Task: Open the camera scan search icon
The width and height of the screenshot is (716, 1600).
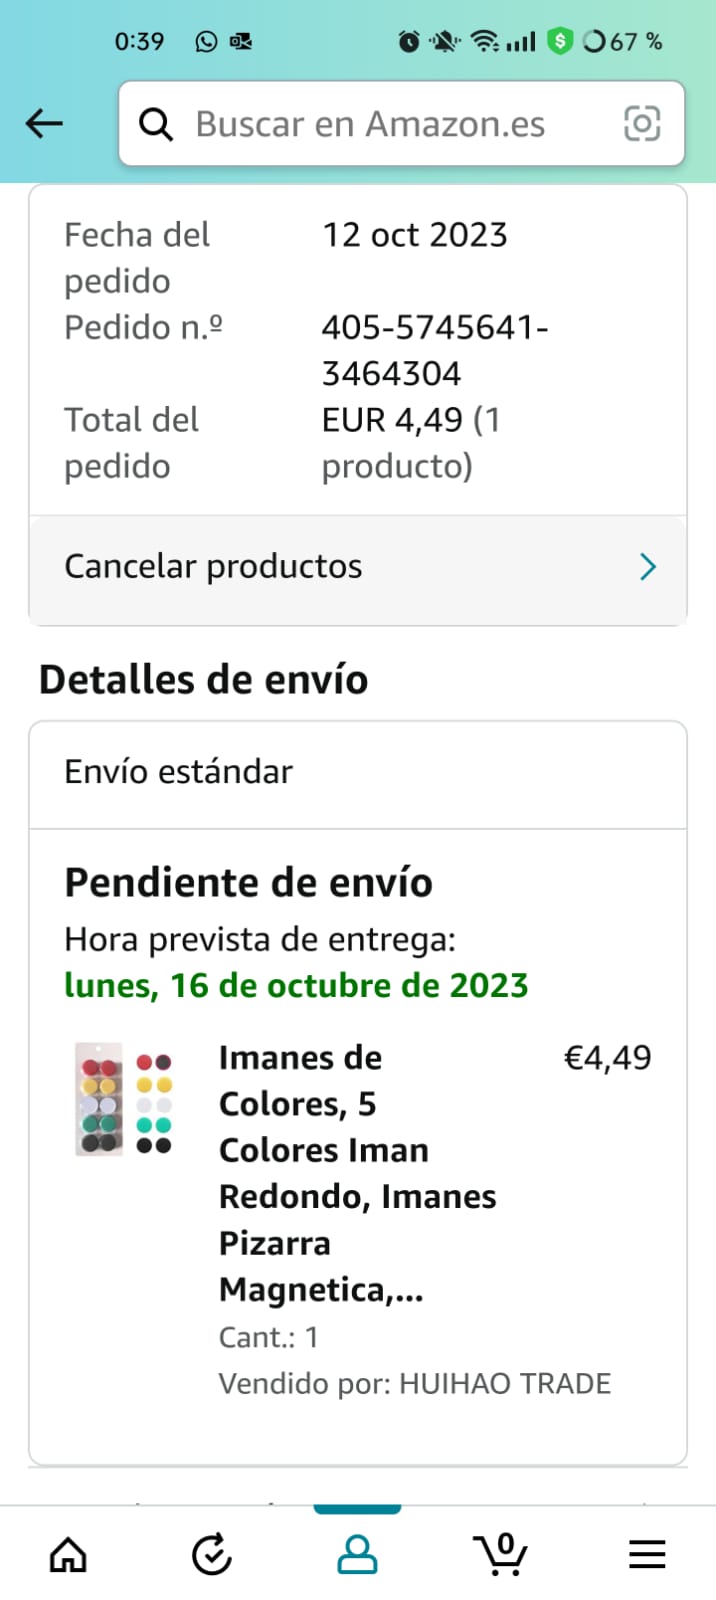Action: pos(642,124)
